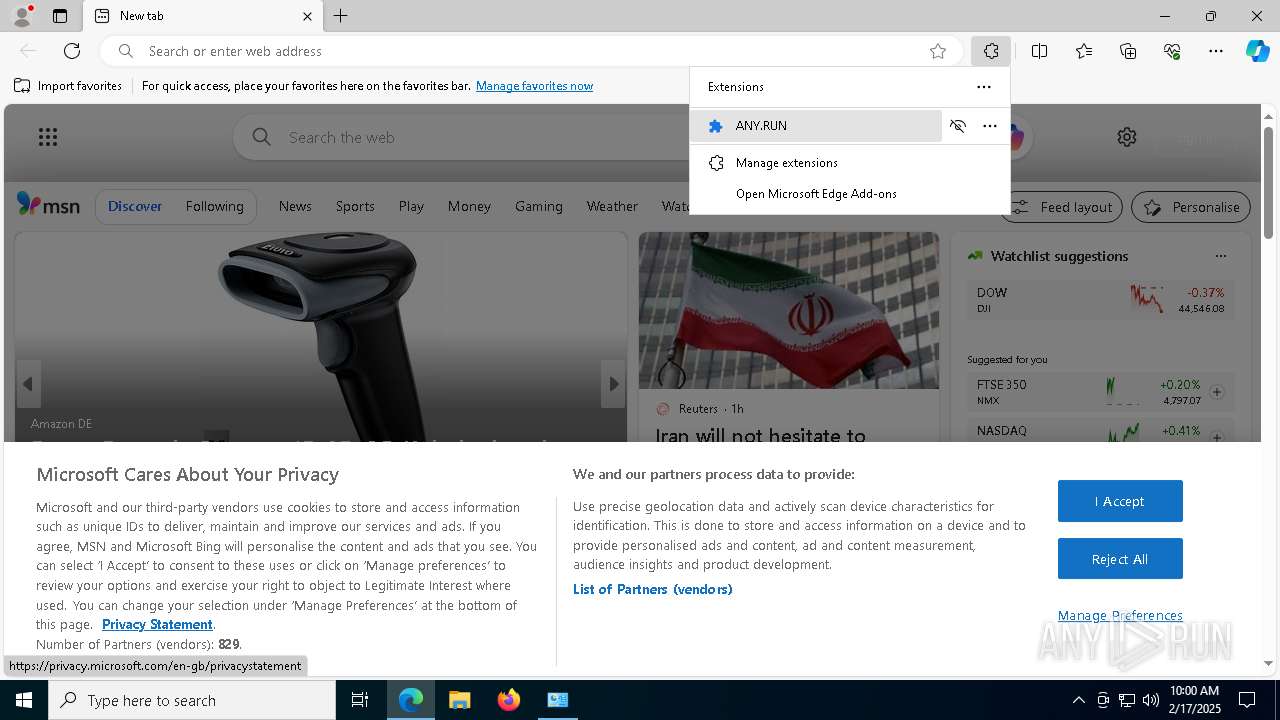Open File Explorer from taskbar
The height and width of the screenshot is (720, 1280).
(x=459, y=700)
